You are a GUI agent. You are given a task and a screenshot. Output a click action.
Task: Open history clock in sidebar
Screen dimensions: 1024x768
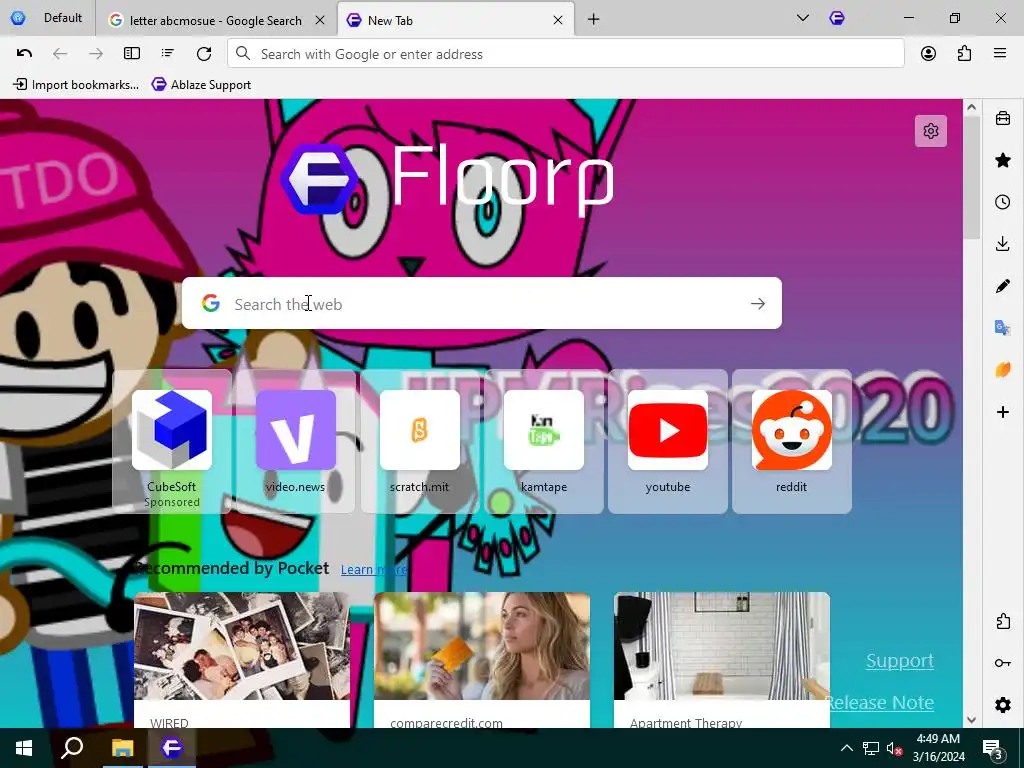point(1003,202)
